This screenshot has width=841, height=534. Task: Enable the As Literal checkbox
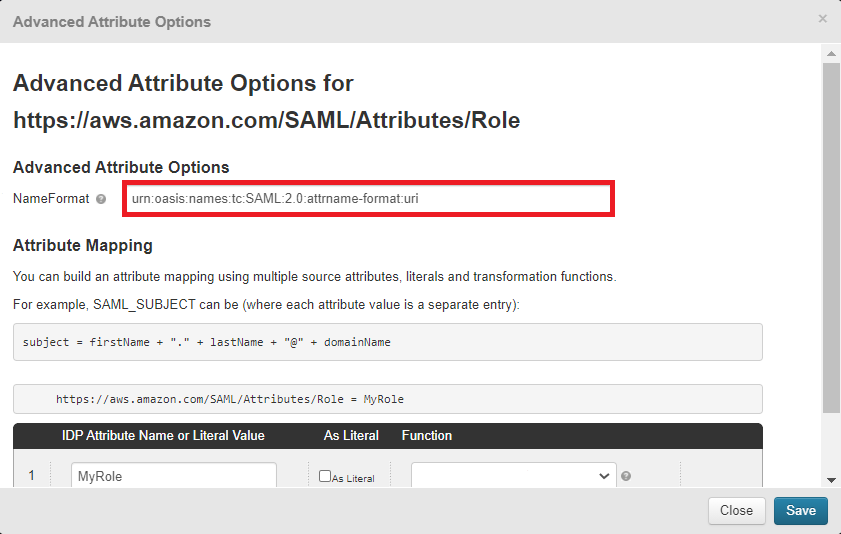pos(325,476)
